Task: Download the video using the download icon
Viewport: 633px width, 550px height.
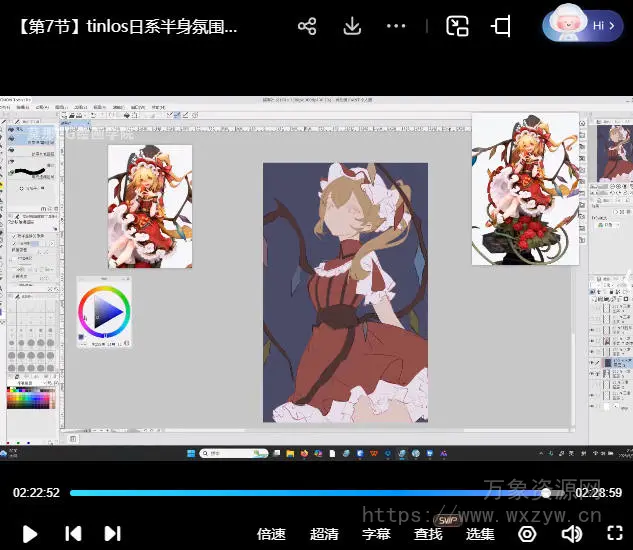Action: point(352,26)
